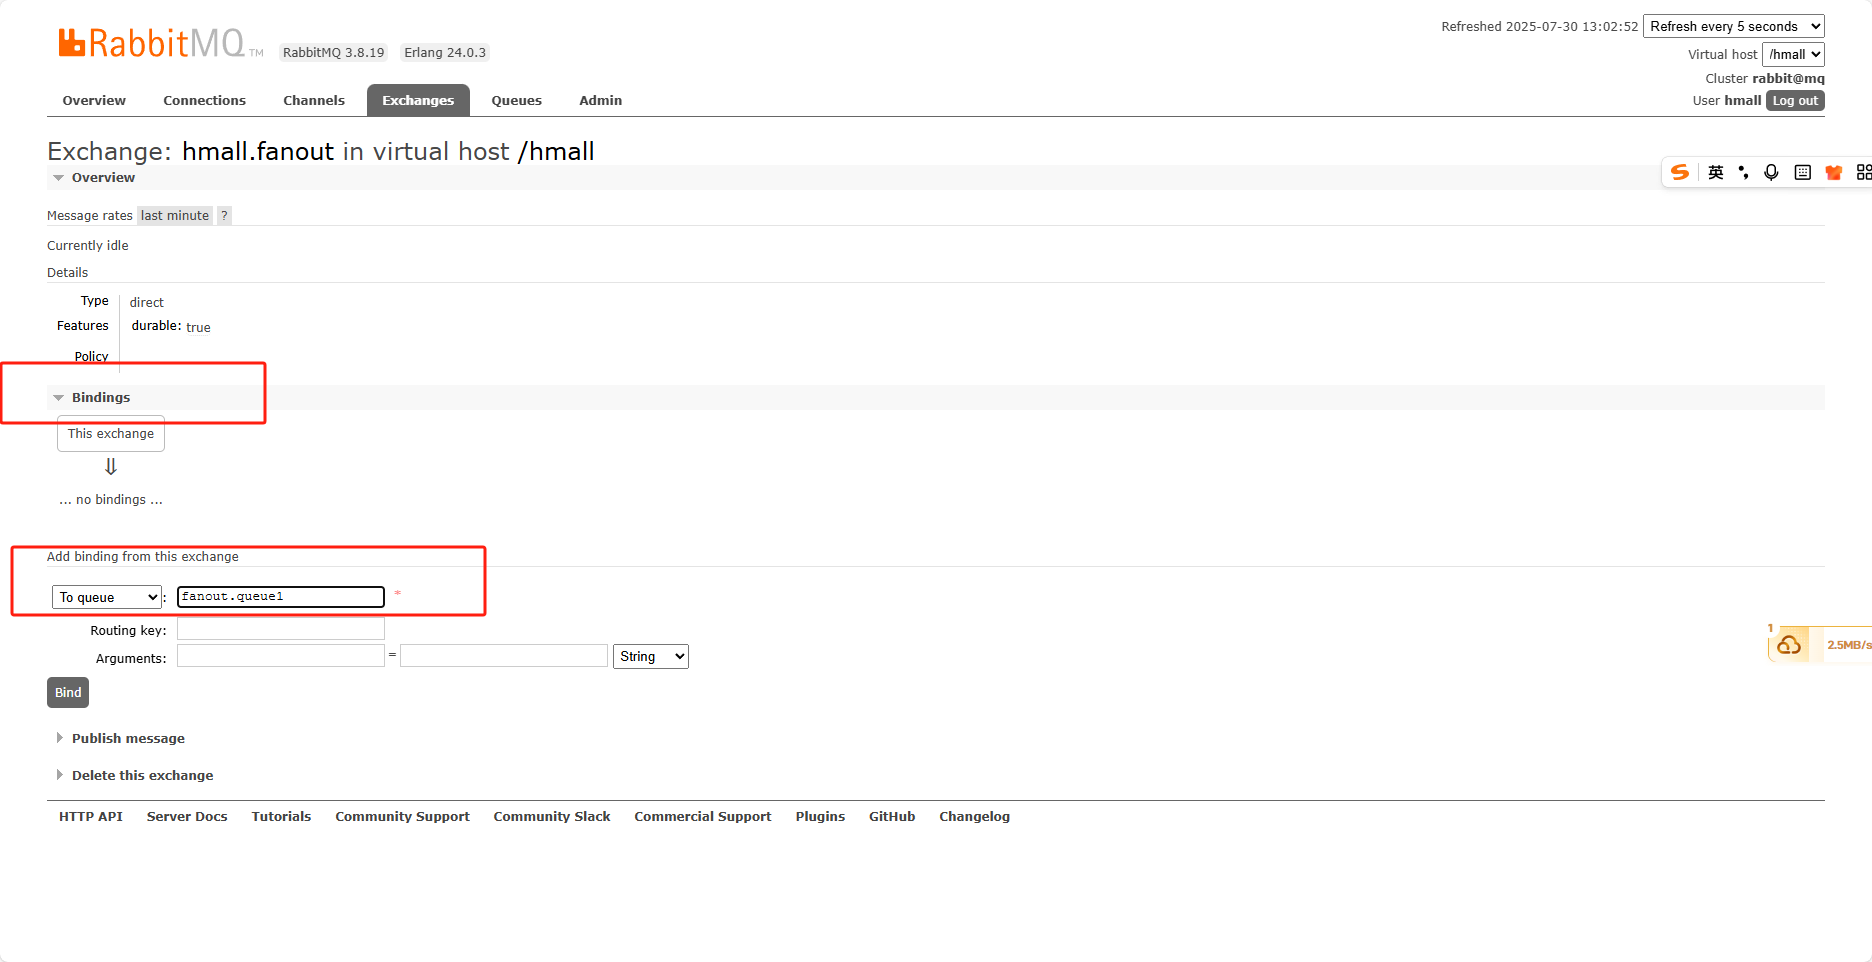Screen dimensions: 1872x962
Task: Click the cluster name rabbit@mq
Action: pyautogui.click(x=1788, y=78)
